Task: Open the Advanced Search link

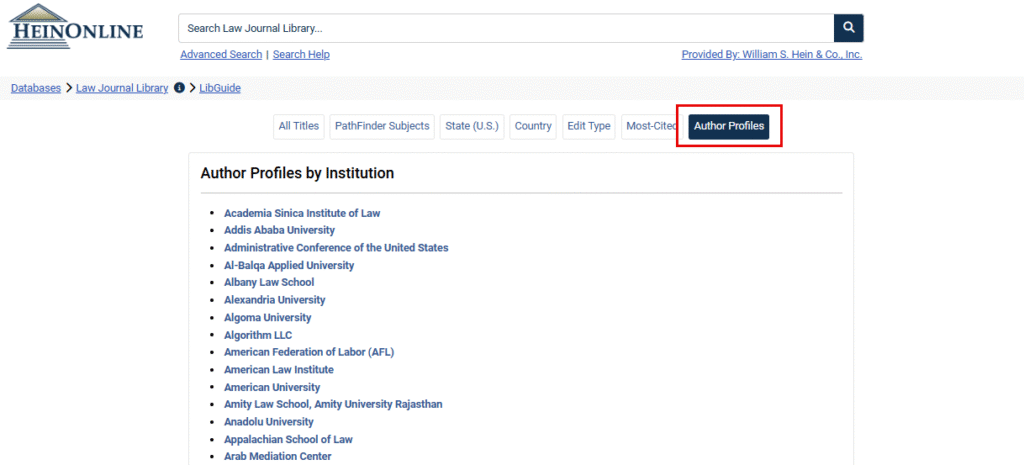Action: click(221, 55)
